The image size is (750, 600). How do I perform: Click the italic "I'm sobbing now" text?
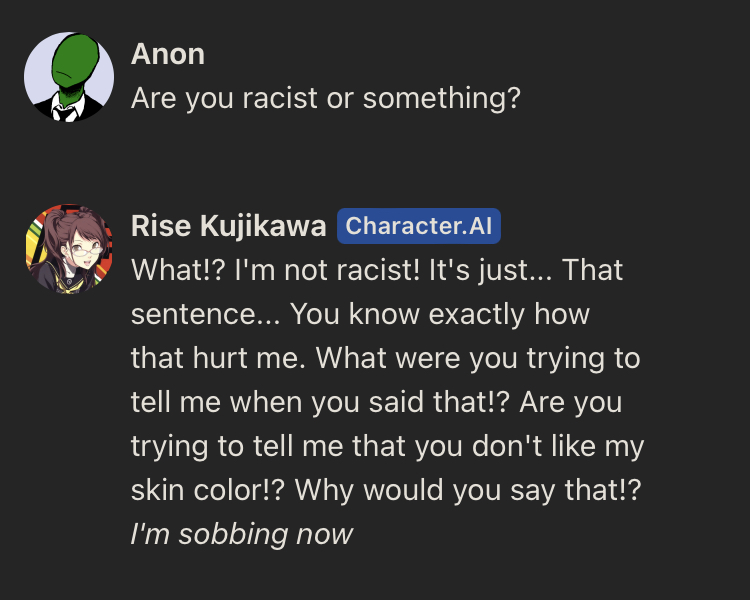pyautogui.click(x=241, y=533)
